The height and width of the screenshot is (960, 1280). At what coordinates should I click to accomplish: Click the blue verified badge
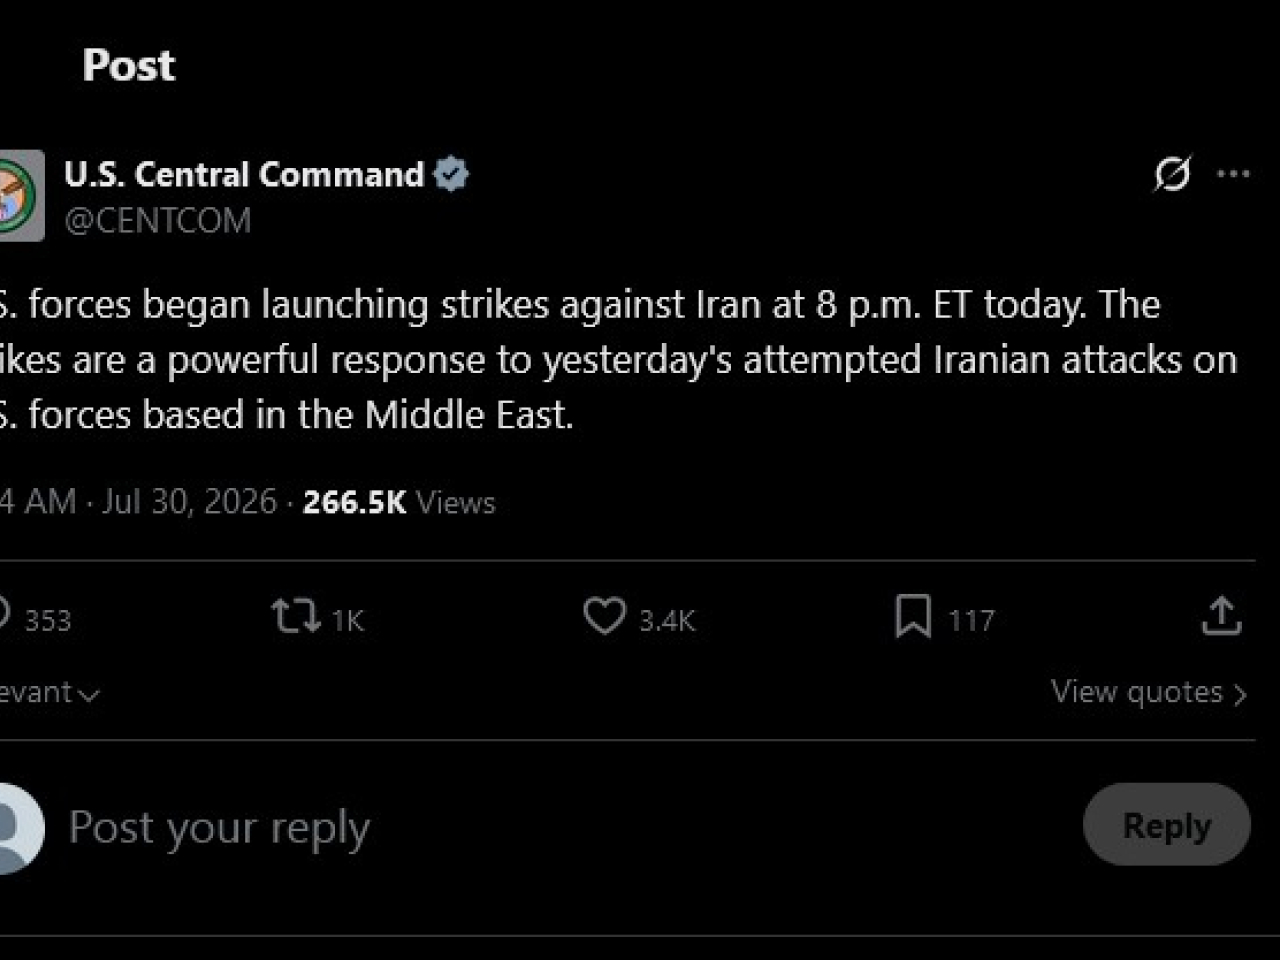pyautogui.click(x=451, y=174)
